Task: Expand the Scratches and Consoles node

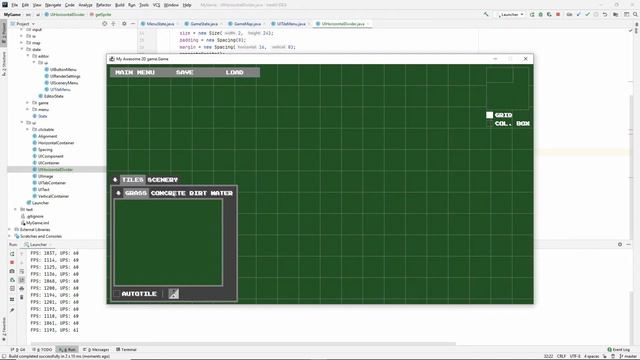Action: (x=10, y=236)
